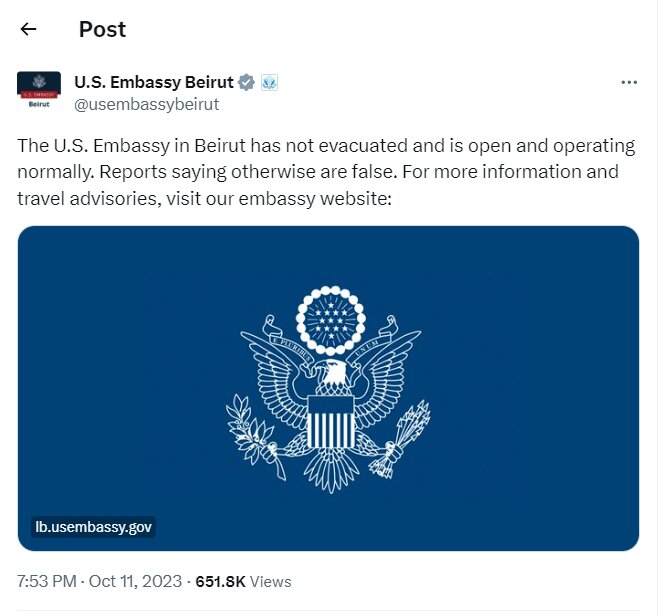Open the U.S. Embassy Beirut display name

pyautogui.click(x=153, y=82)
